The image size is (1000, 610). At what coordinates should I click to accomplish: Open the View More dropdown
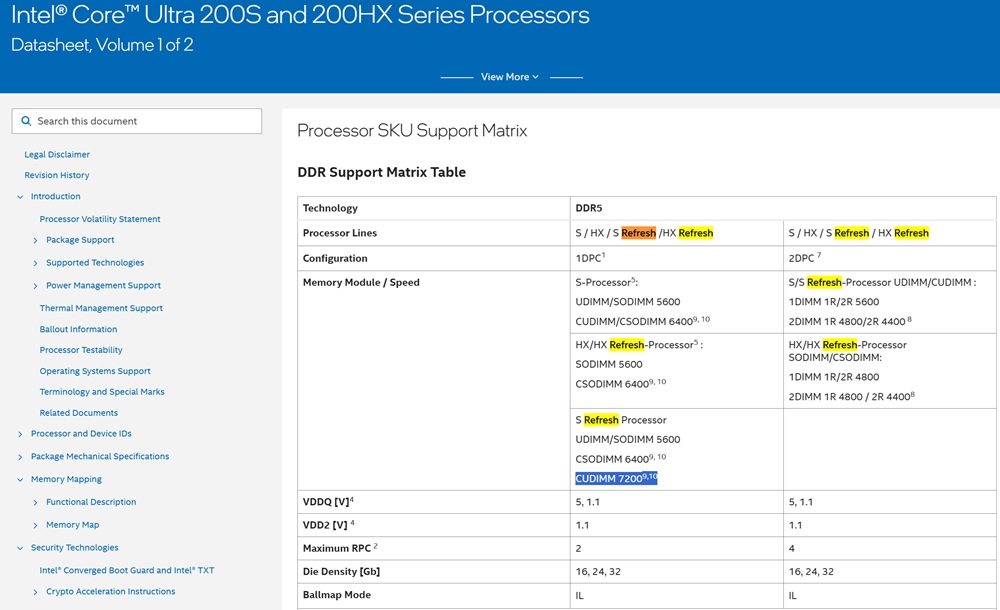[x=508, y=76]
